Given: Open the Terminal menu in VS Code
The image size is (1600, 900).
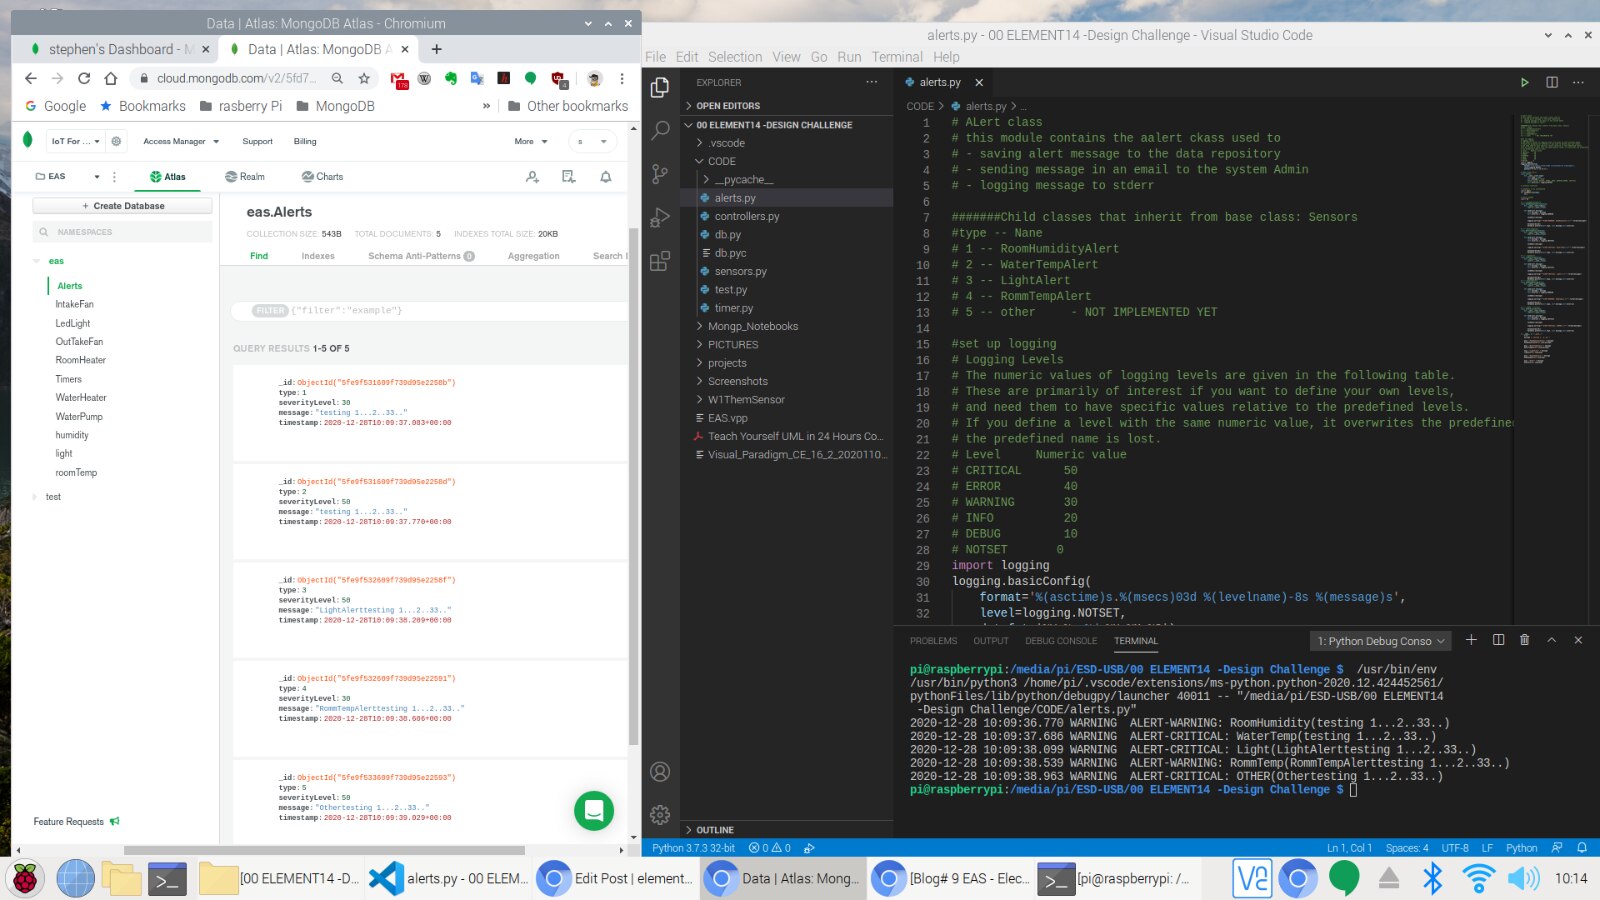Looking at the screenshot, I should point(896,57).
